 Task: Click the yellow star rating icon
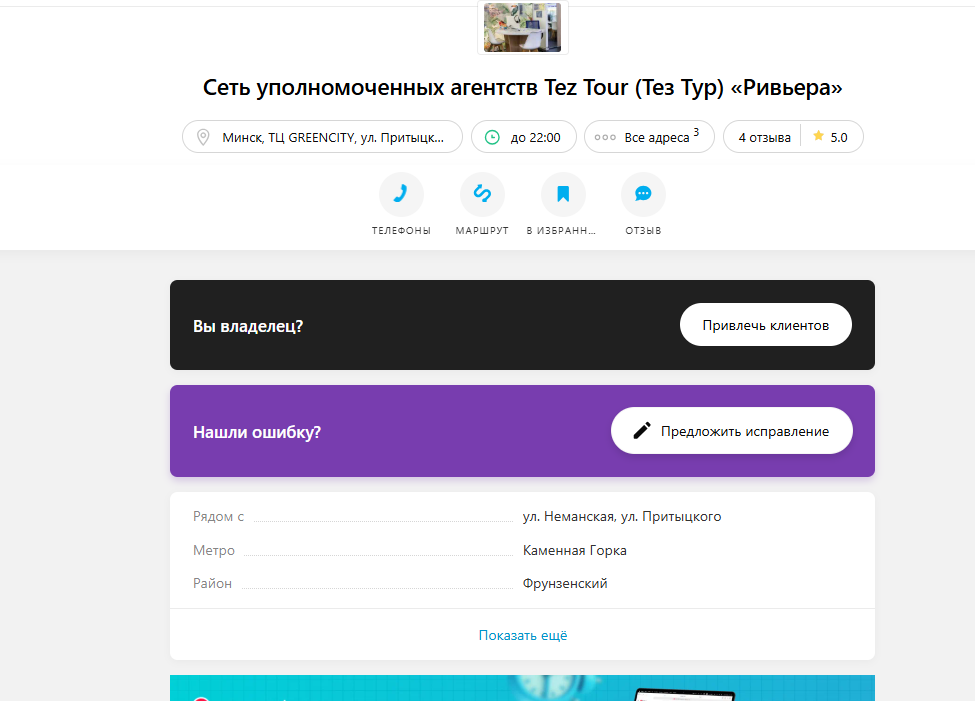818,136
